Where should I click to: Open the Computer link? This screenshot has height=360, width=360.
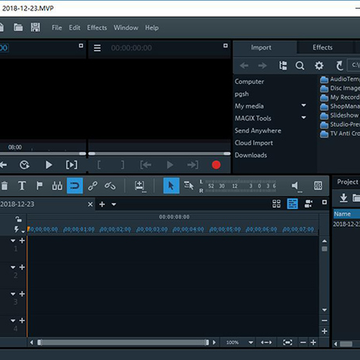click(x=249, y=81)
